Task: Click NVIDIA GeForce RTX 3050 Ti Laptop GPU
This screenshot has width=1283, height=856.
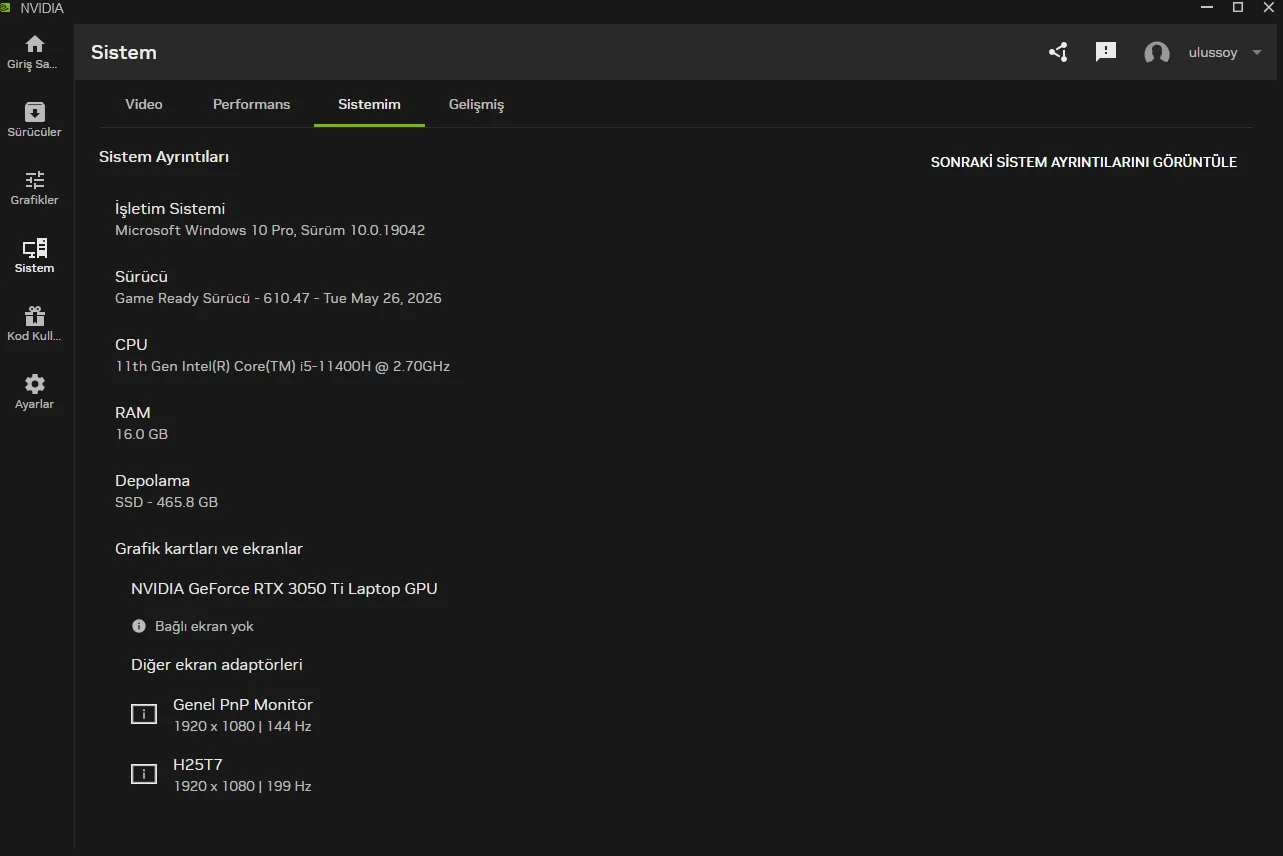Action: [x=284, y=588]
